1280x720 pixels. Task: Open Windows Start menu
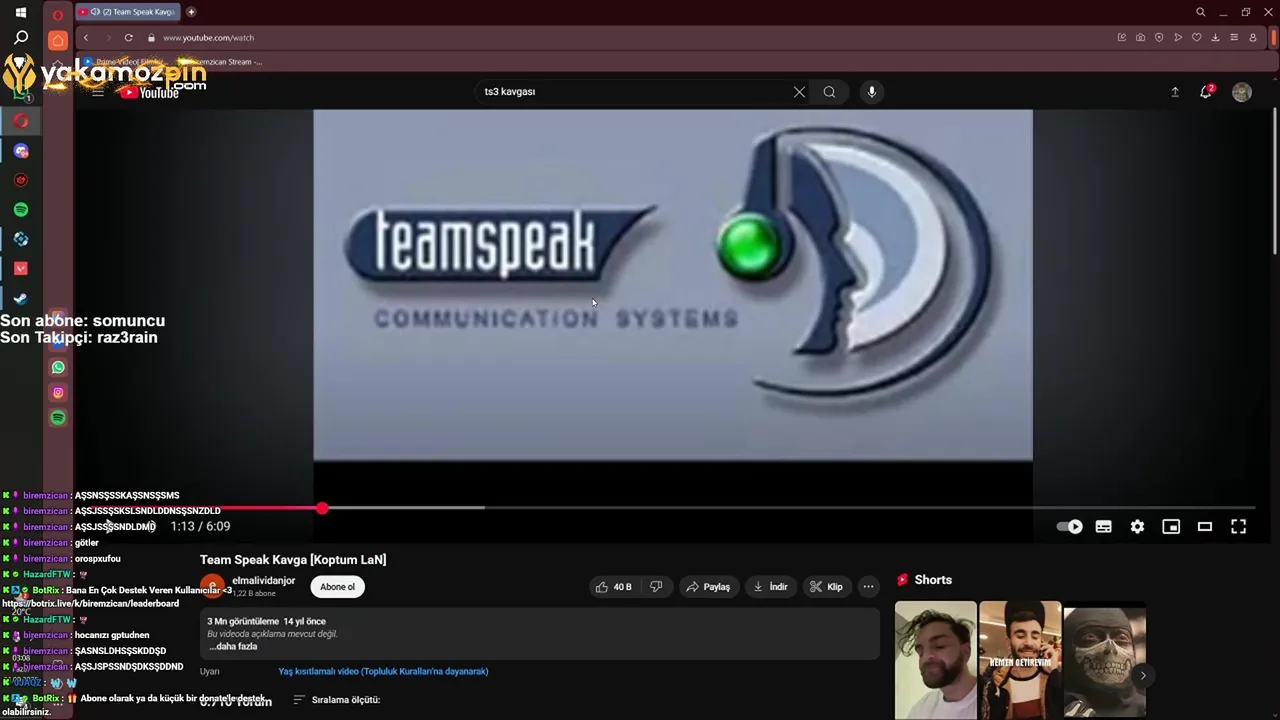click(x=20, y=13)
